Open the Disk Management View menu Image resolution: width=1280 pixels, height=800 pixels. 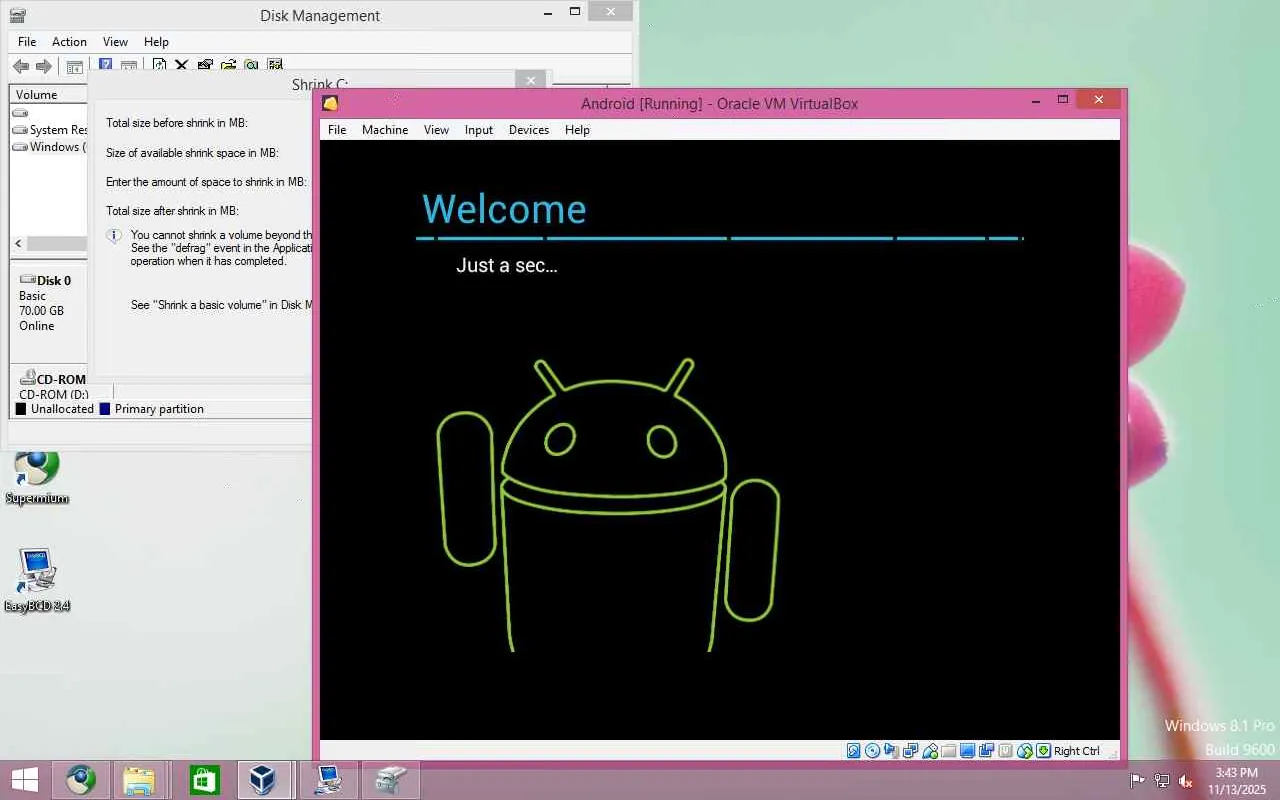[115, 42]
